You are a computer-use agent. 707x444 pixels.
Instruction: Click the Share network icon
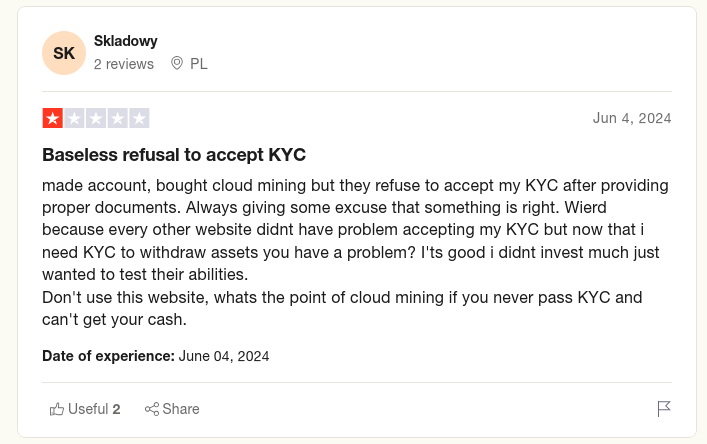click(152, 409)
